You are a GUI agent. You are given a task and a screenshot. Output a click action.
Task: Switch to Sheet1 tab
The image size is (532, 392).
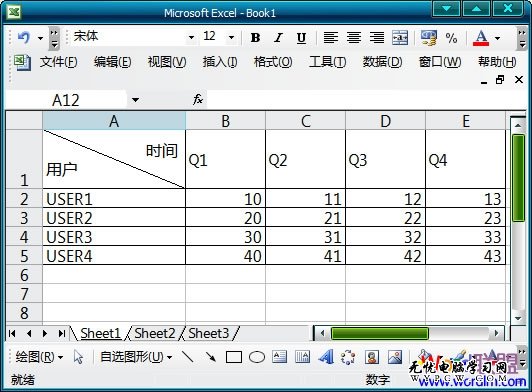pos(100,333)
